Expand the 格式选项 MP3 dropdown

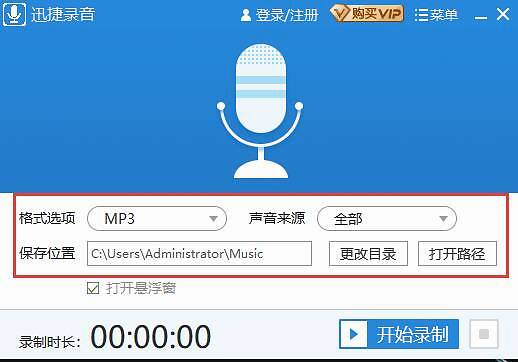click(x=157, y=219)
